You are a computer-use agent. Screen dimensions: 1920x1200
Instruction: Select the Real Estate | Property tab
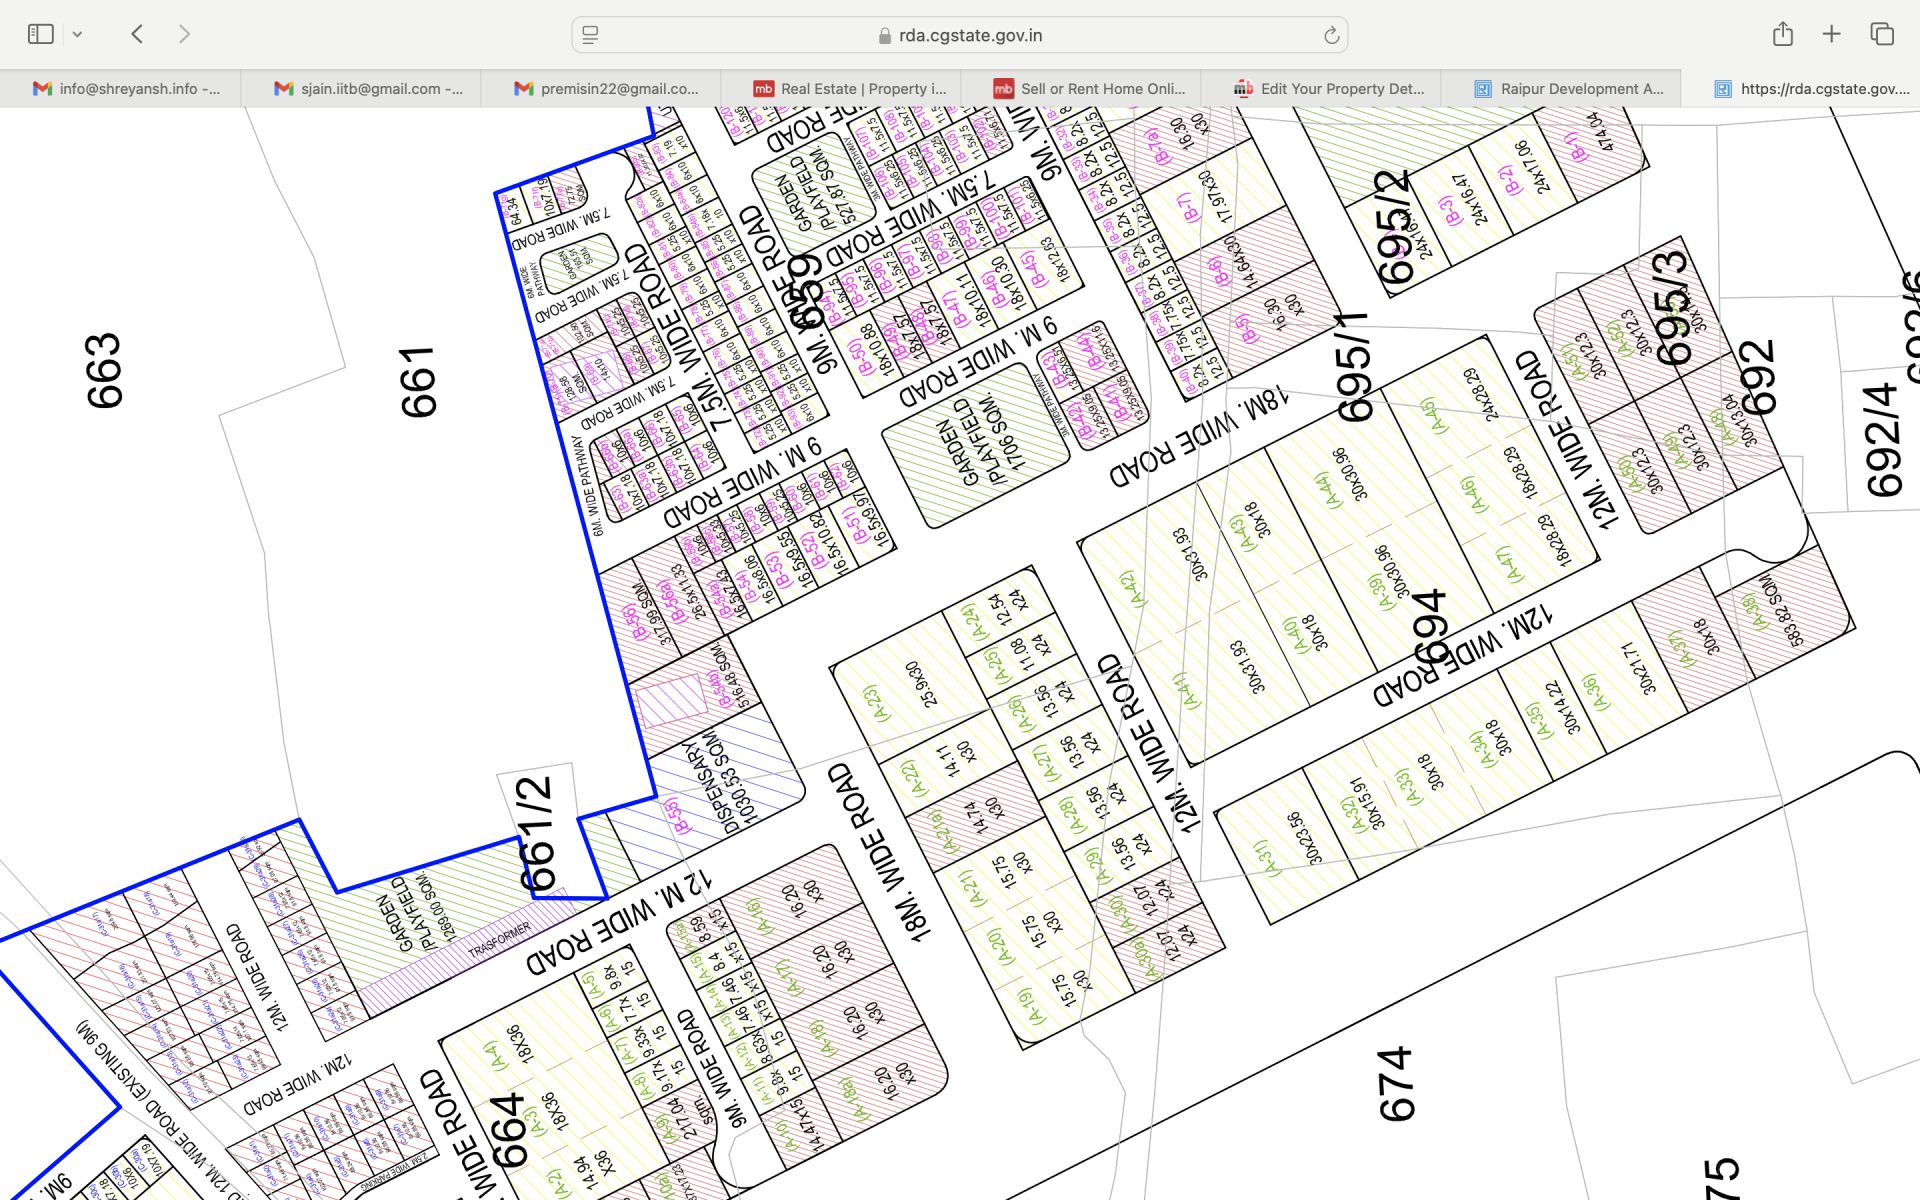pos(850,88)
